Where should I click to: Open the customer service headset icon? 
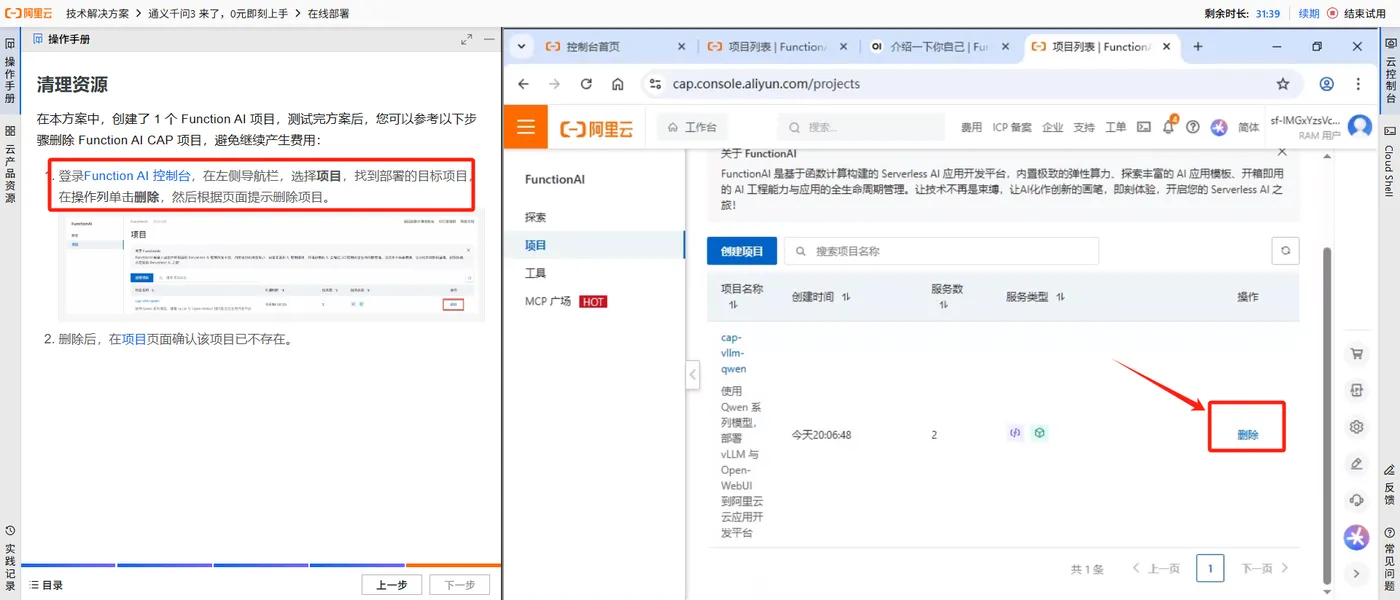pos(1357,500)
